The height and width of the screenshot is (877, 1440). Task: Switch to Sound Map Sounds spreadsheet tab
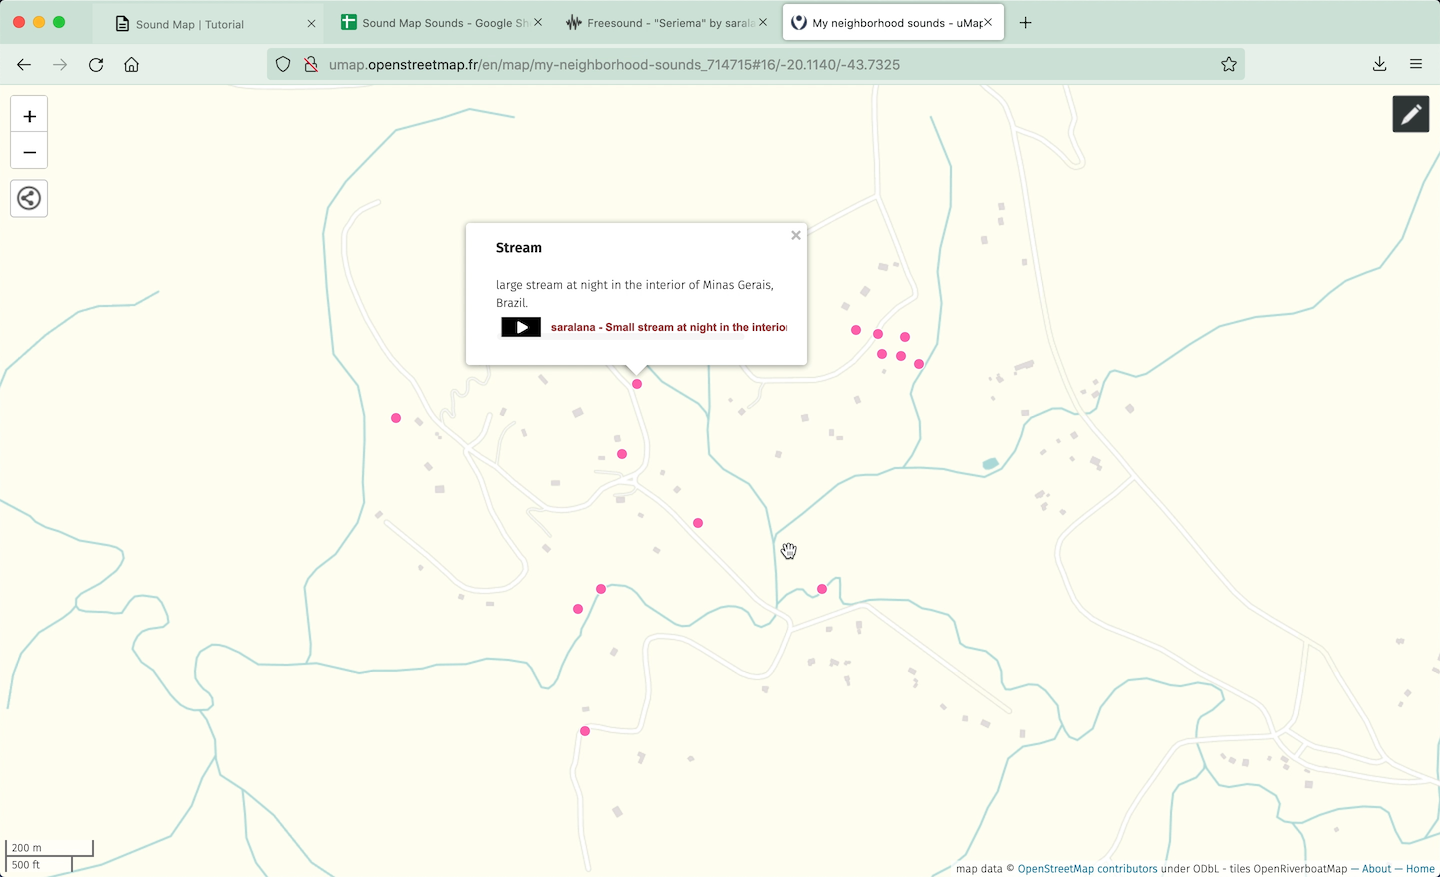[435, 23]
